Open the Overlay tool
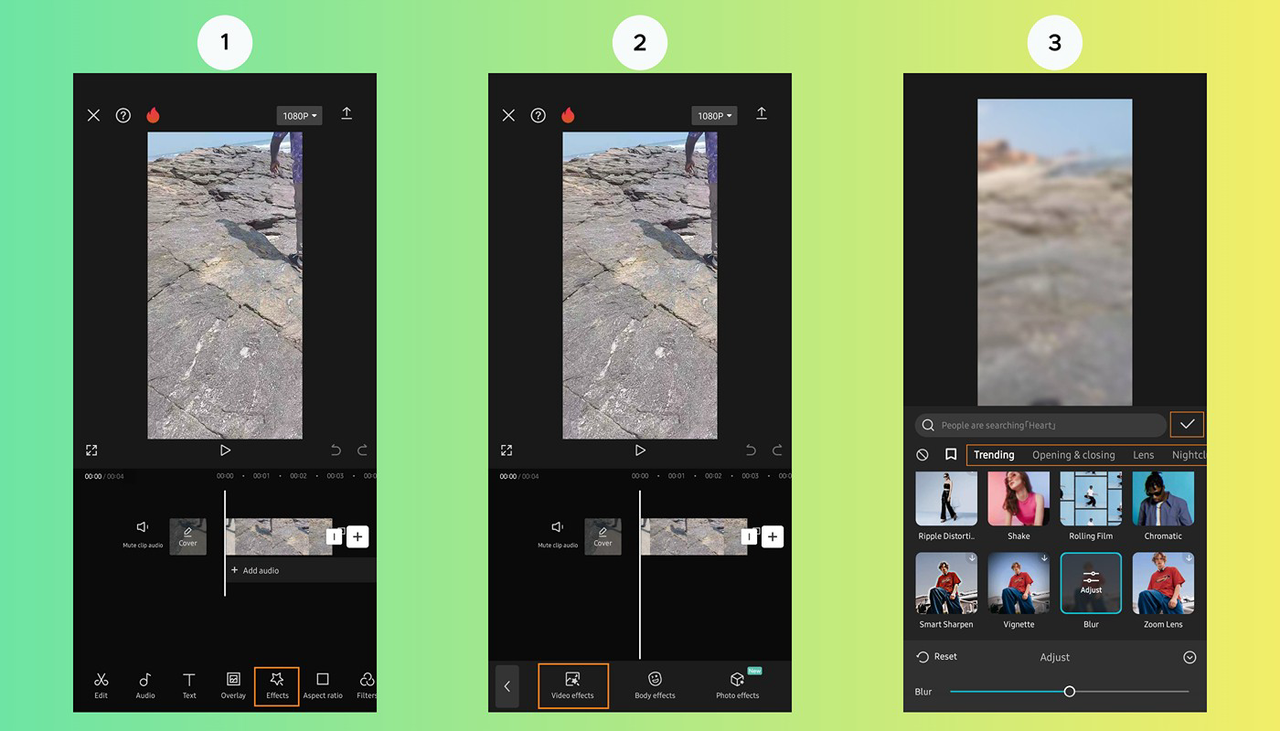 (232, 686)
